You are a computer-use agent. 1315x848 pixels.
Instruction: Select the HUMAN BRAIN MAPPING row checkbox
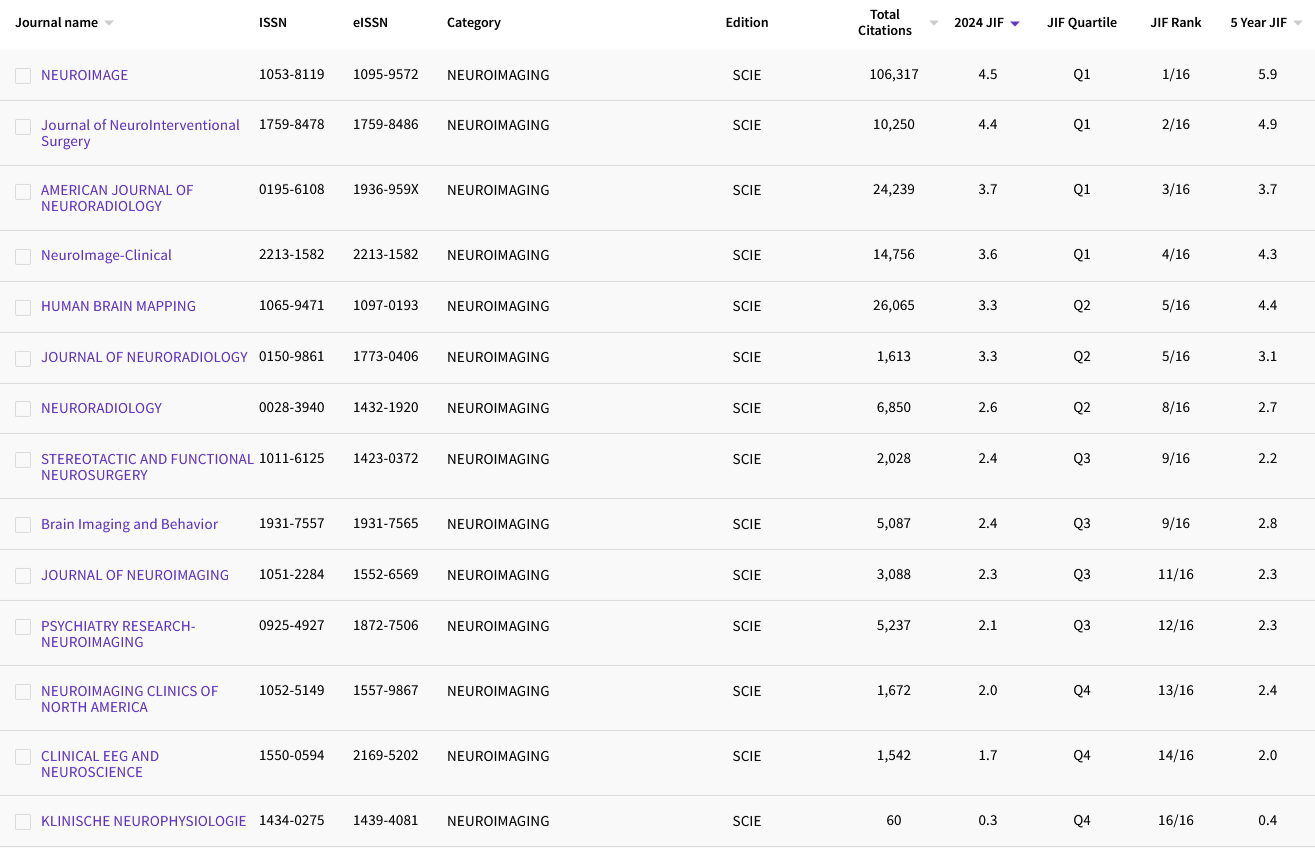coord(23,307)
